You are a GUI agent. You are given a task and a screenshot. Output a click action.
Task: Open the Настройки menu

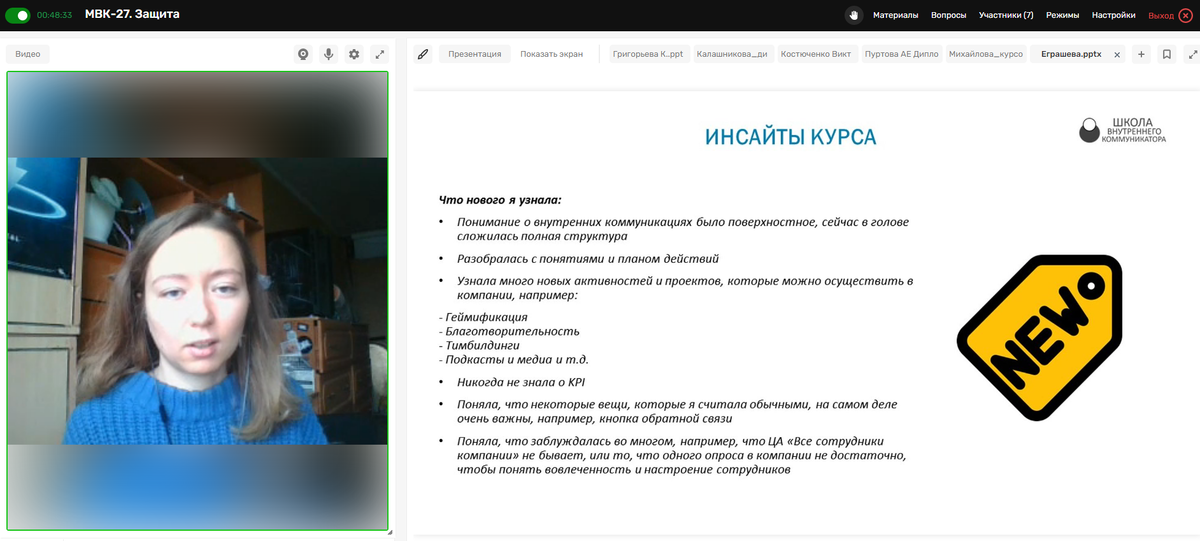[1113, 15]
